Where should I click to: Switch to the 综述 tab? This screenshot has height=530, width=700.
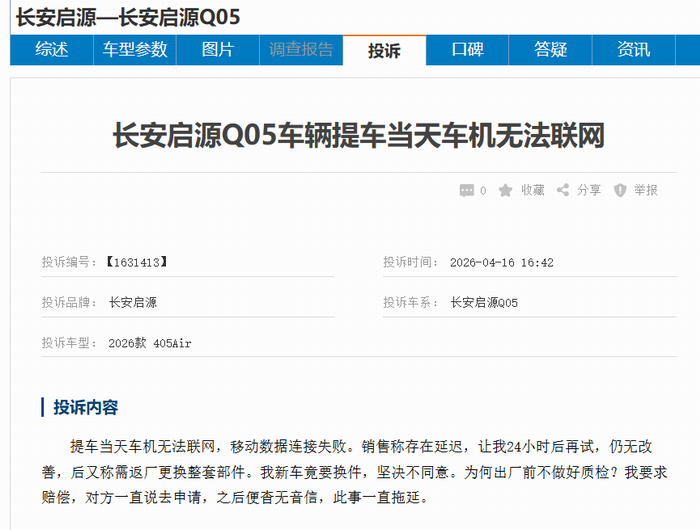pos(52,50)
